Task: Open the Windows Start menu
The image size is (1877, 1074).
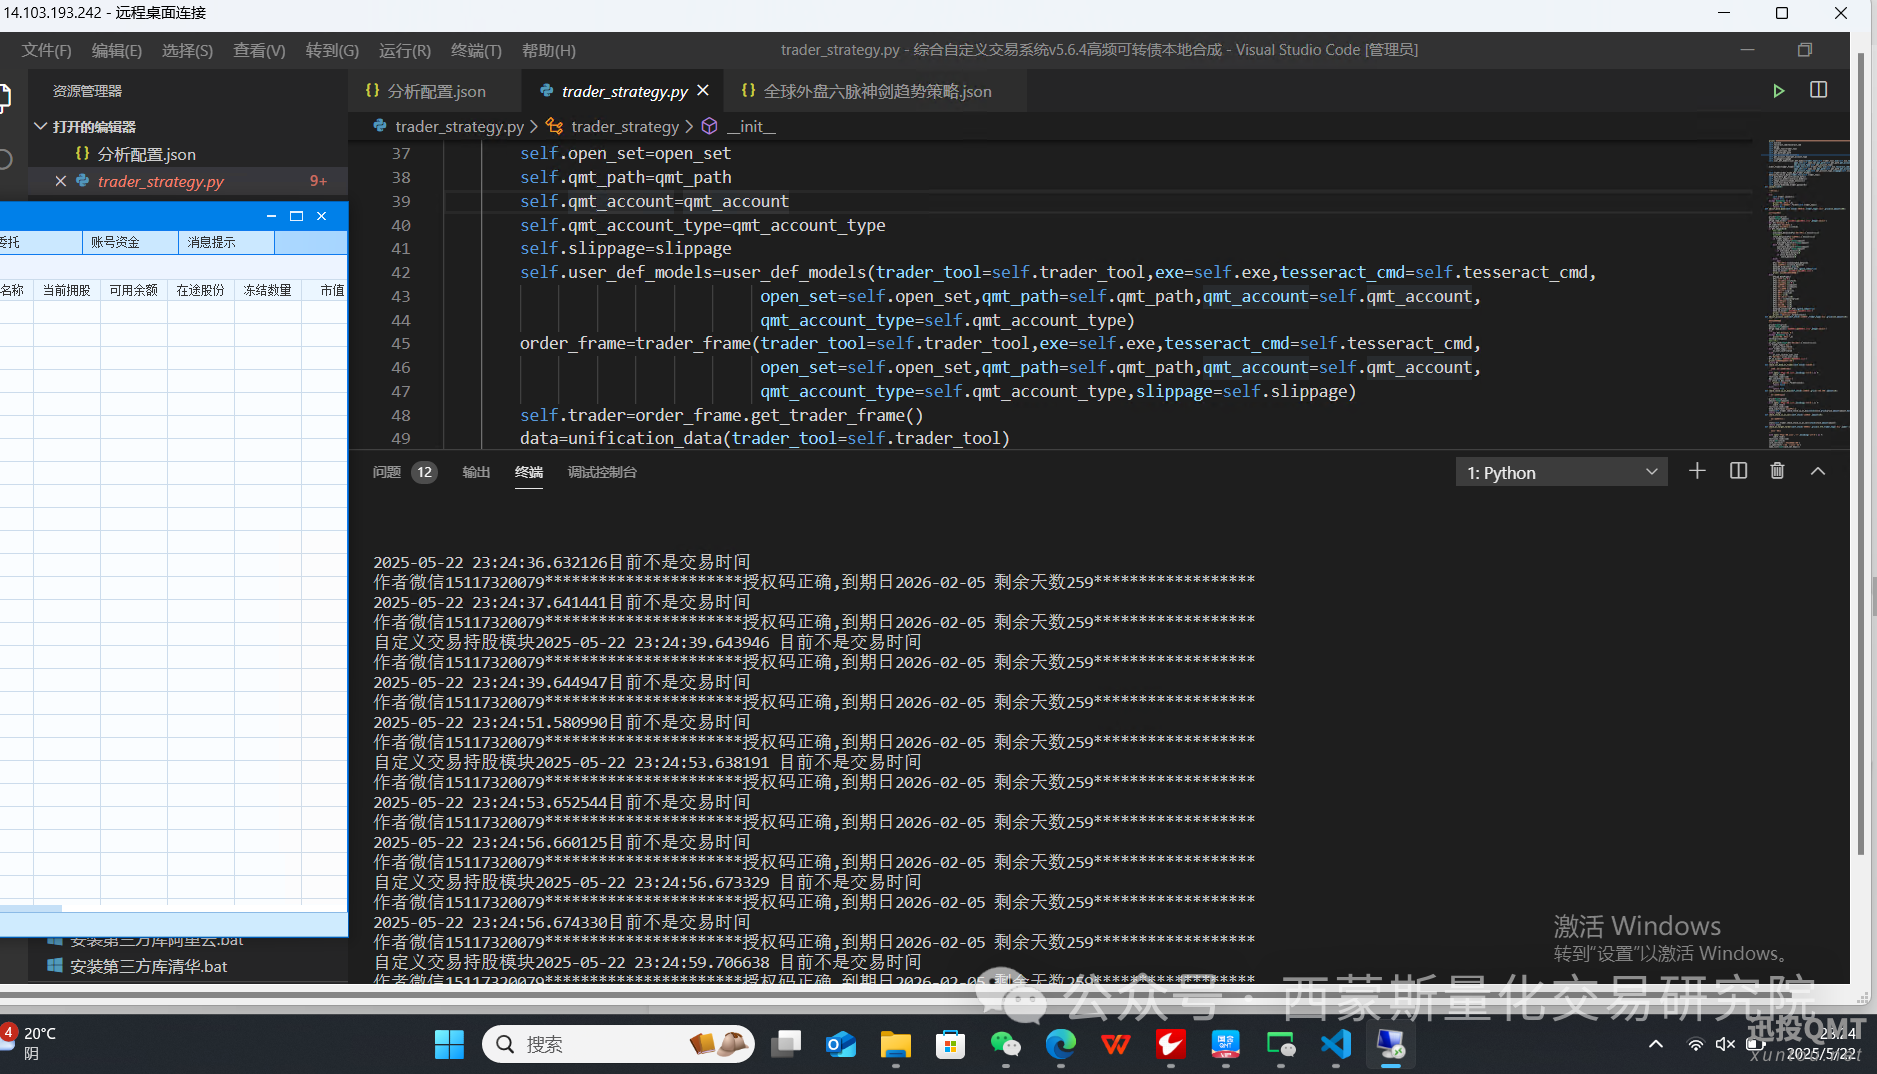Action: click(449, 1044)
